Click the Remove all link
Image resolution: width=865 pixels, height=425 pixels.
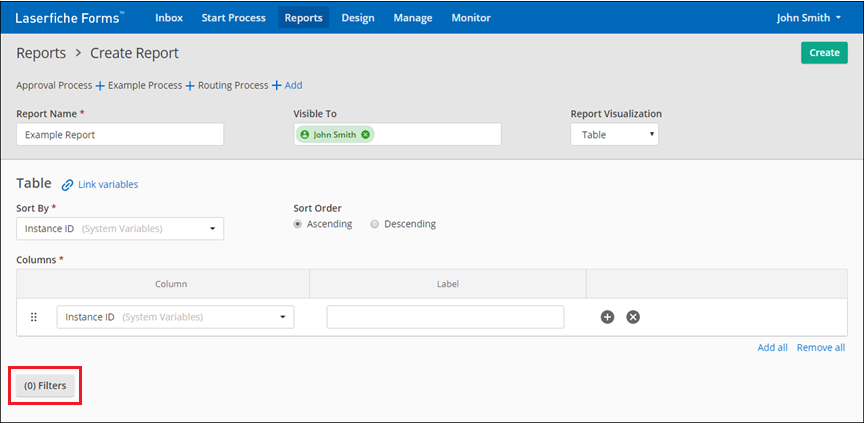[820, 348]
